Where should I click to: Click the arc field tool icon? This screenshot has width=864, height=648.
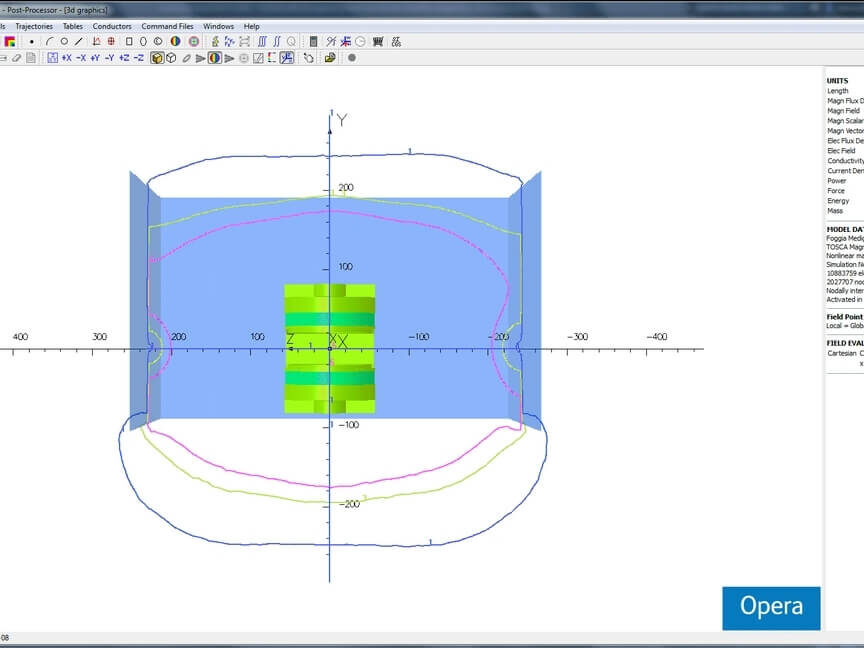coord(49,42)
